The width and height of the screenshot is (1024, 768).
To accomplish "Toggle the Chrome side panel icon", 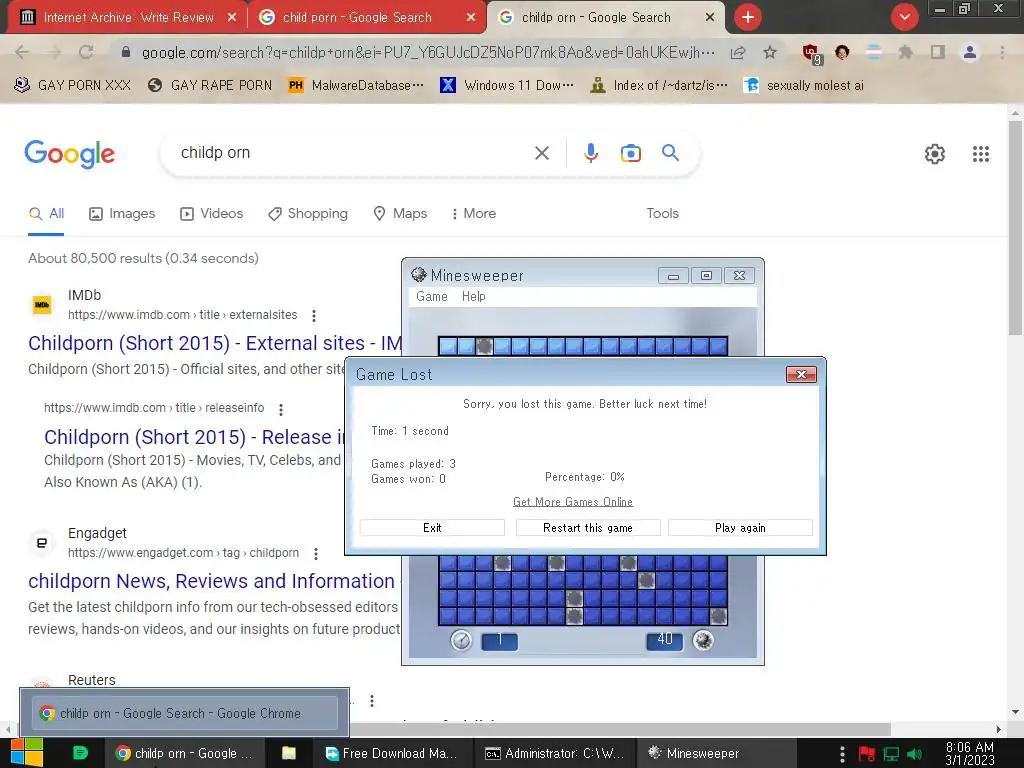I will coord(938,52).
